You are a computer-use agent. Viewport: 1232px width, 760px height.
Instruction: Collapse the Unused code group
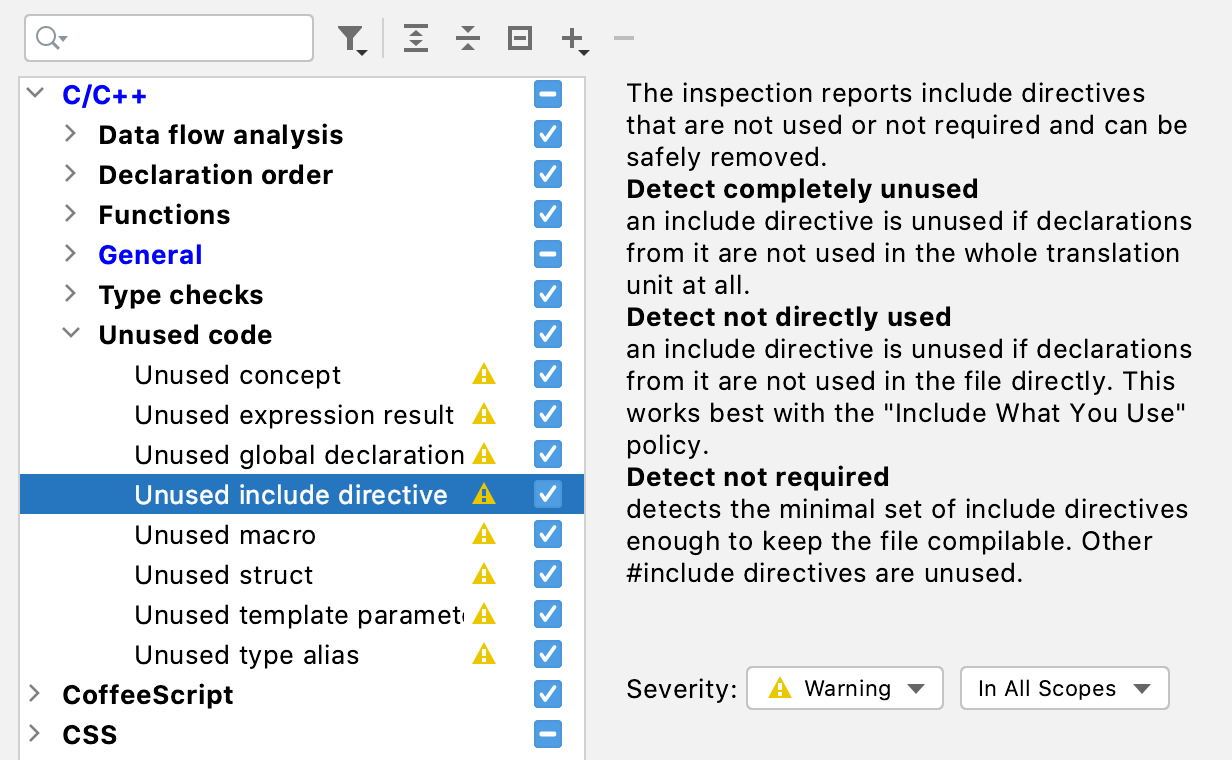(70, 334)
